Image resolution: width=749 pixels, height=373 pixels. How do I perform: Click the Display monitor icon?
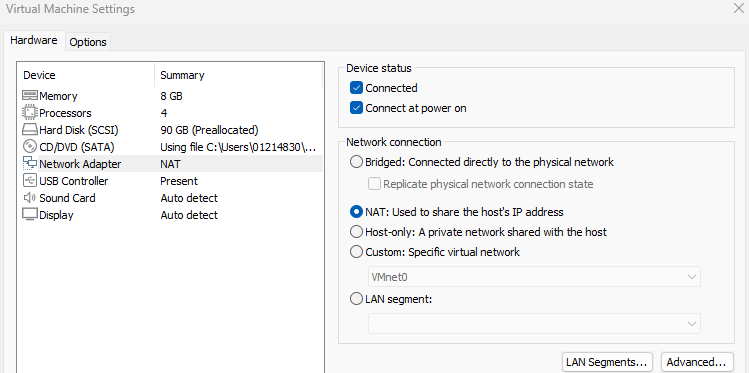click(x=30, y=214)
